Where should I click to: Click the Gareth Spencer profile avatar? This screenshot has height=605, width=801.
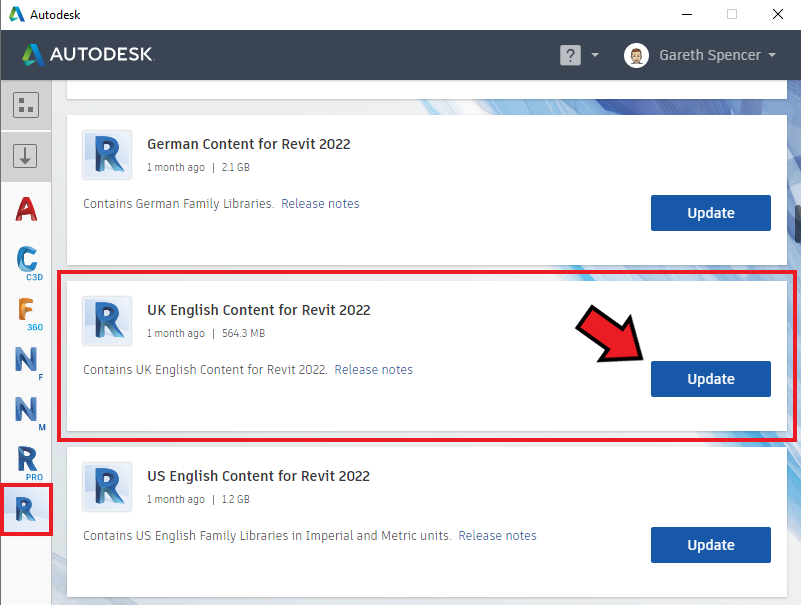pyautogui.click(x=636, y=55)
